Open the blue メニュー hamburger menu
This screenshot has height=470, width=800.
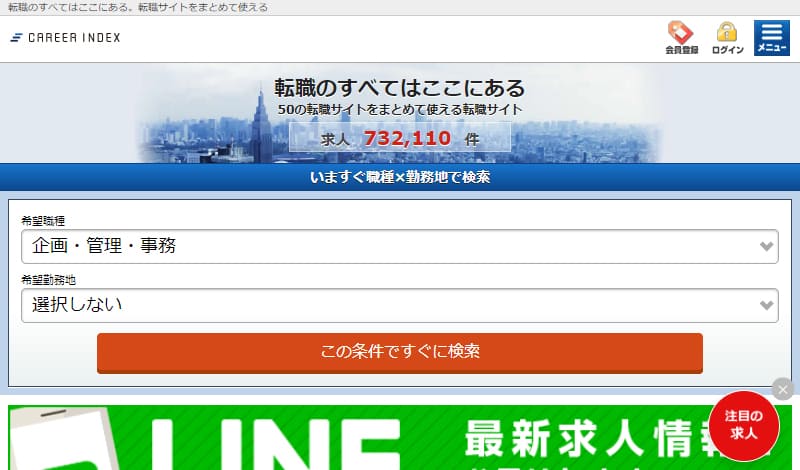[x=771, y=38]
